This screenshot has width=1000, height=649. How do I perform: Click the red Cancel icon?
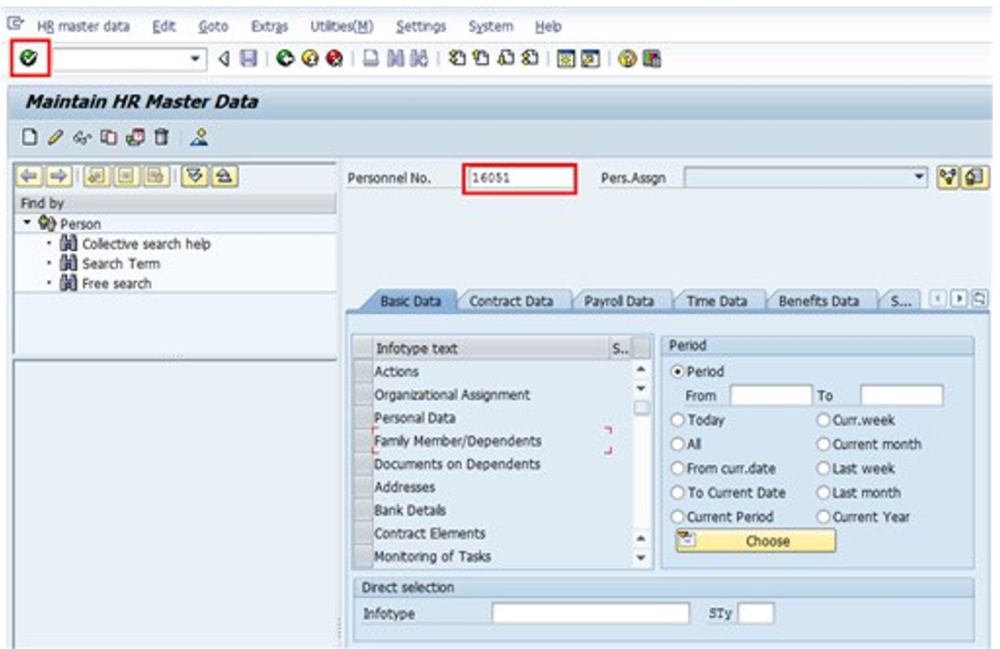334,59
